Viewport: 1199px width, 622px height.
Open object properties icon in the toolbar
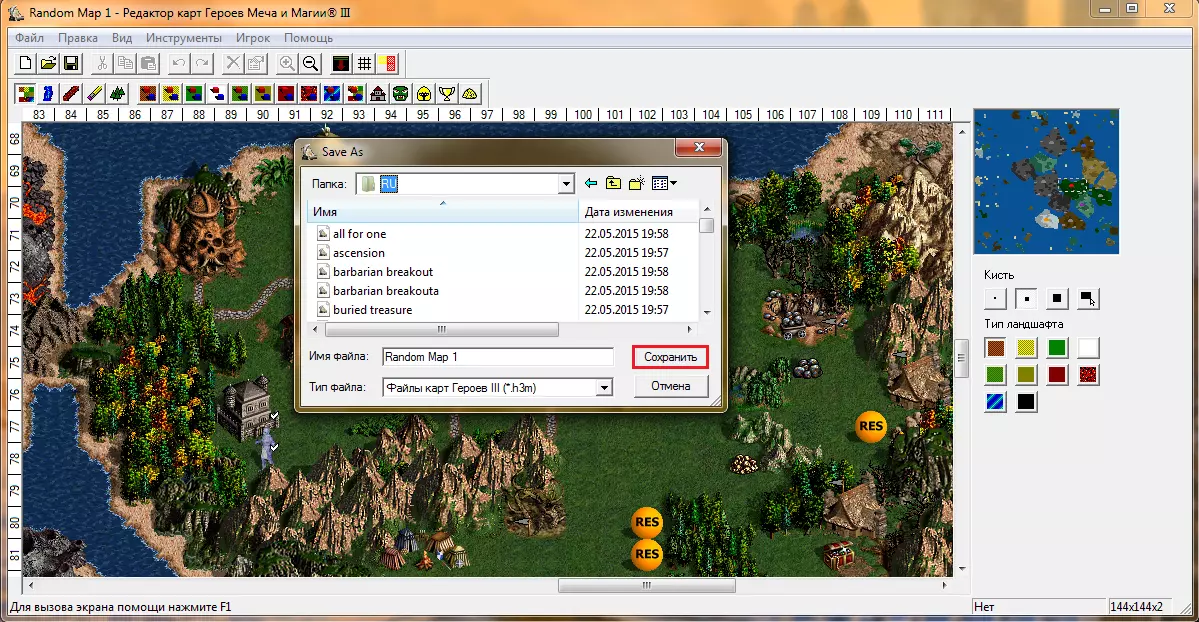(256, 64)
